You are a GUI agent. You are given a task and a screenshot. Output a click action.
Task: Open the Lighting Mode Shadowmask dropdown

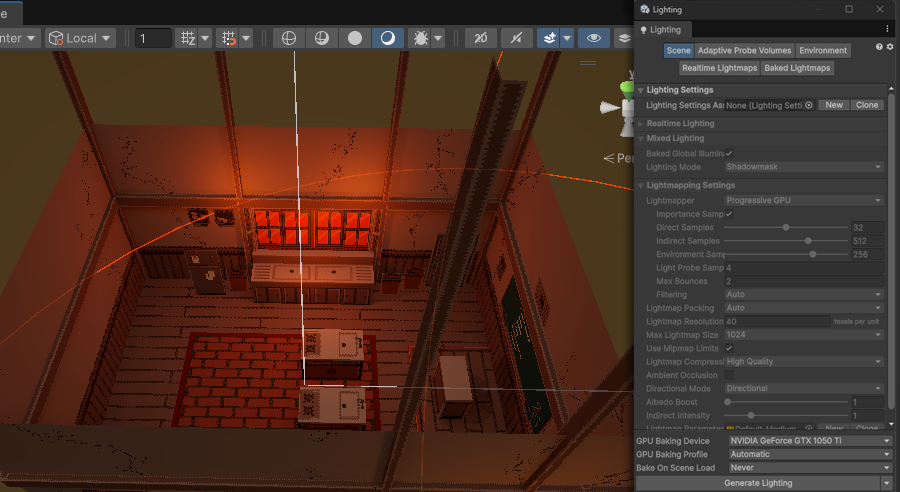click(x=804, y=167)
